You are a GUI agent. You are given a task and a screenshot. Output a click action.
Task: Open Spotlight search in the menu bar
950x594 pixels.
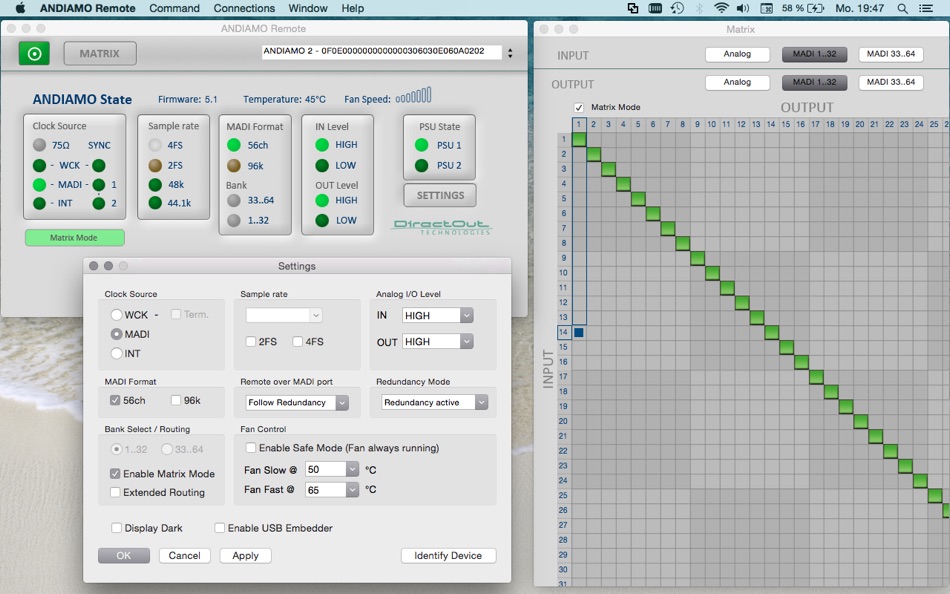tap(903, 8)
